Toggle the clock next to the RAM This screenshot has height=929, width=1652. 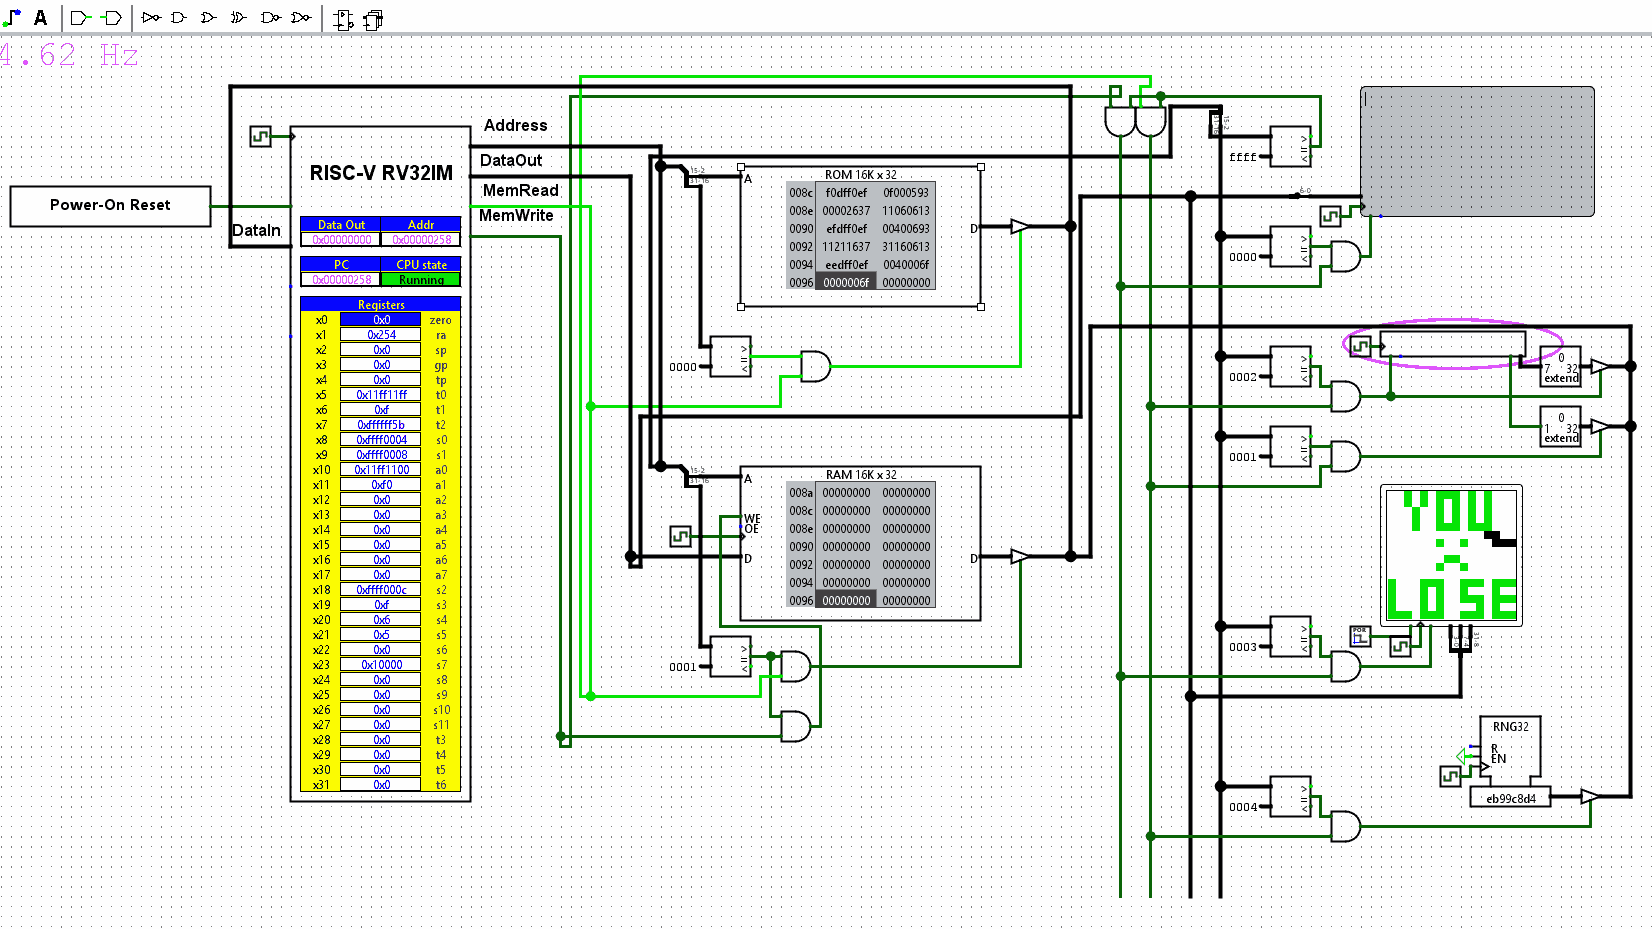point(680,536)
